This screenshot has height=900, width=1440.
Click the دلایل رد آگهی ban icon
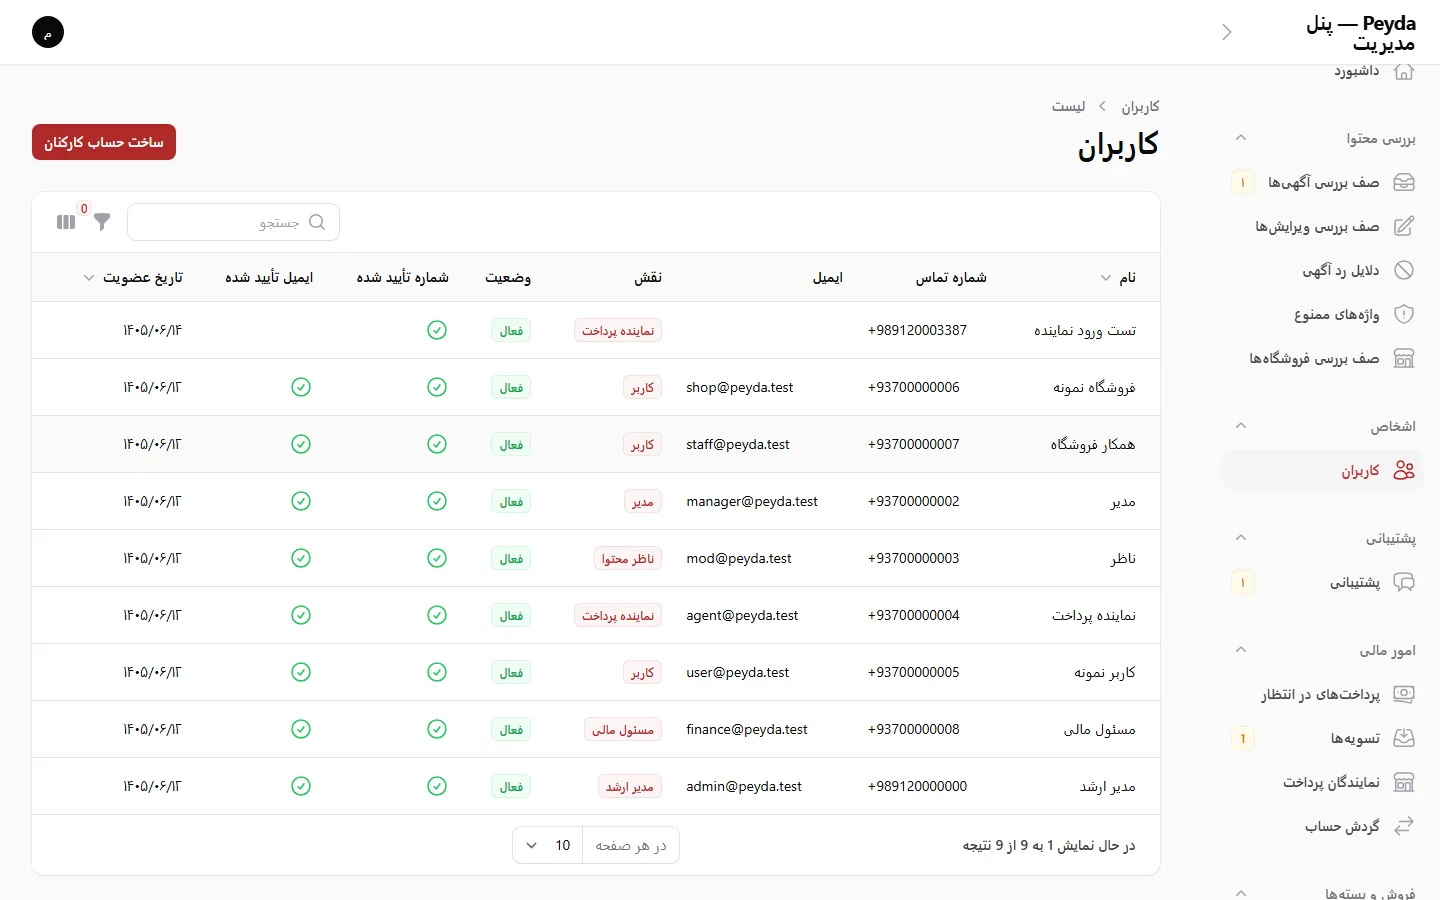pyautogui.click(x=1404, y=270)
